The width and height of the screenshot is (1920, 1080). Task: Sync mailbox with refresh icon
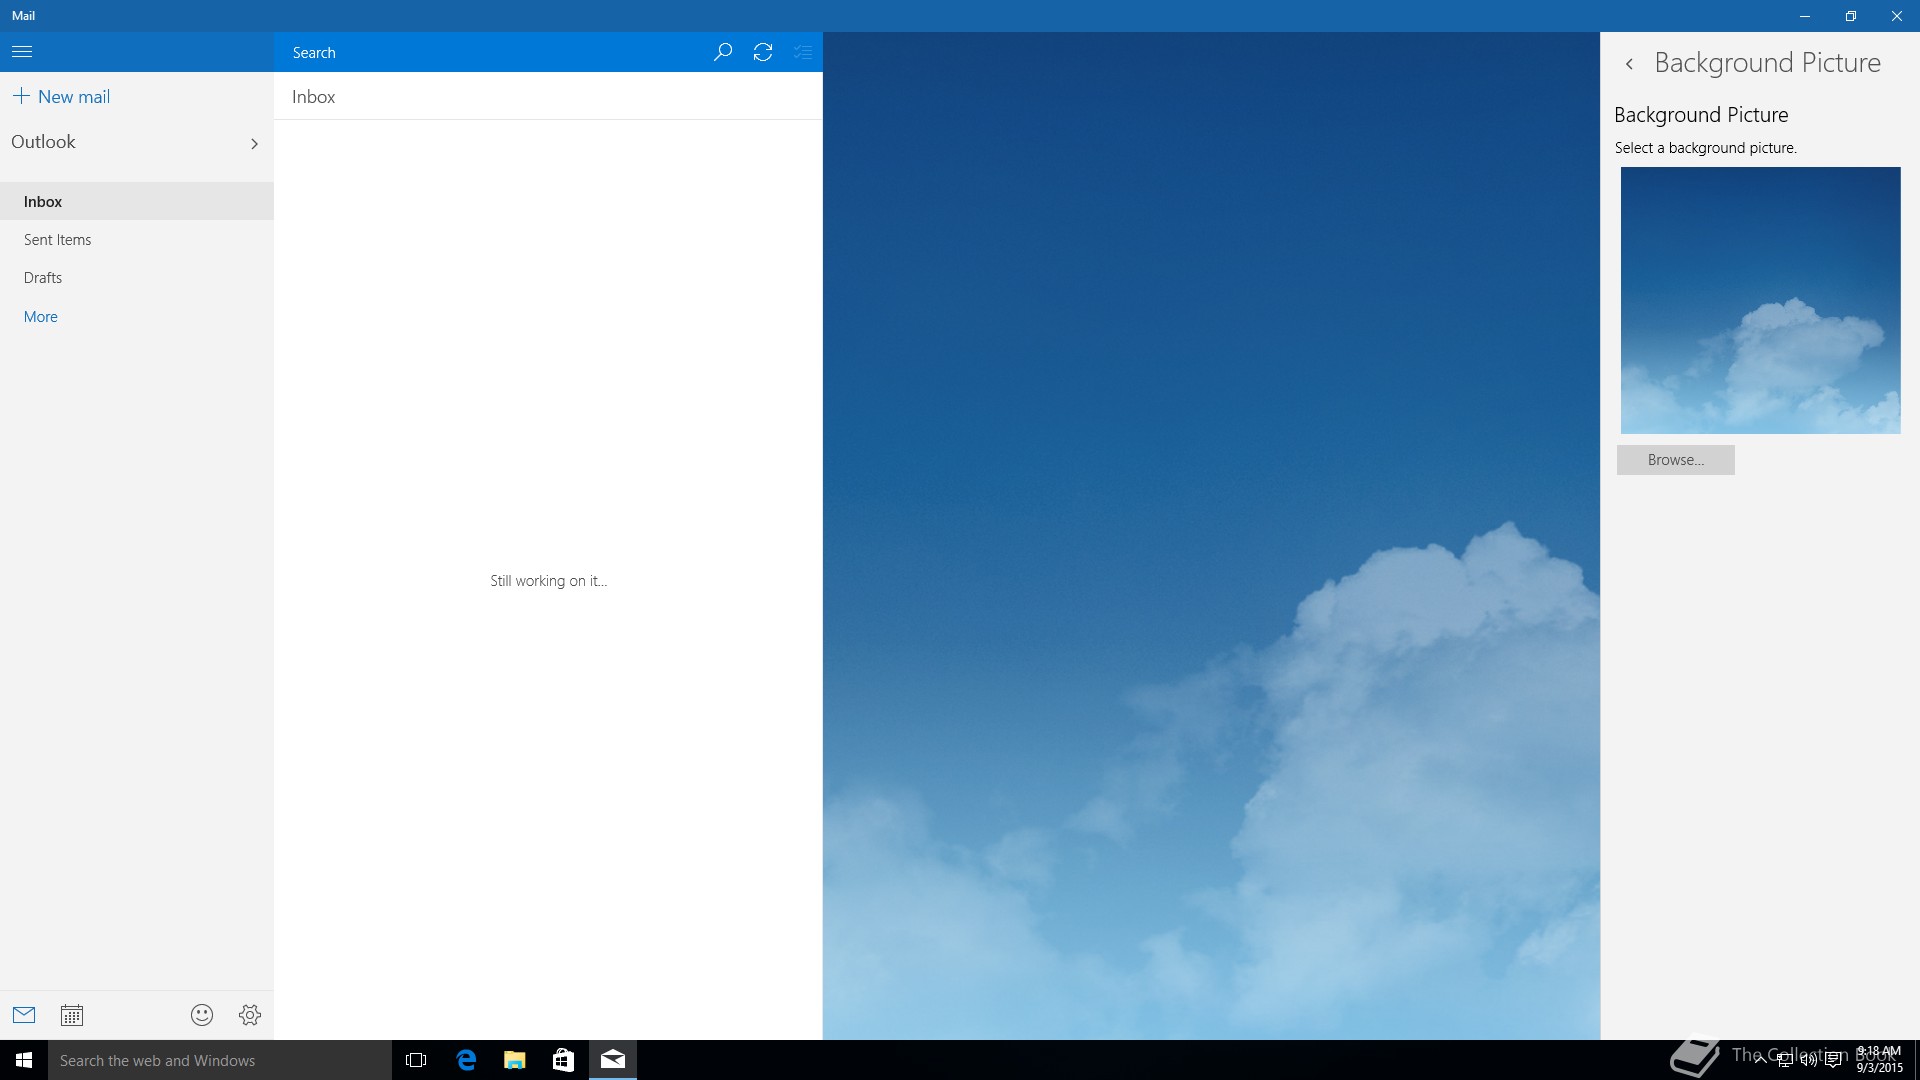(x=763, y=52)
